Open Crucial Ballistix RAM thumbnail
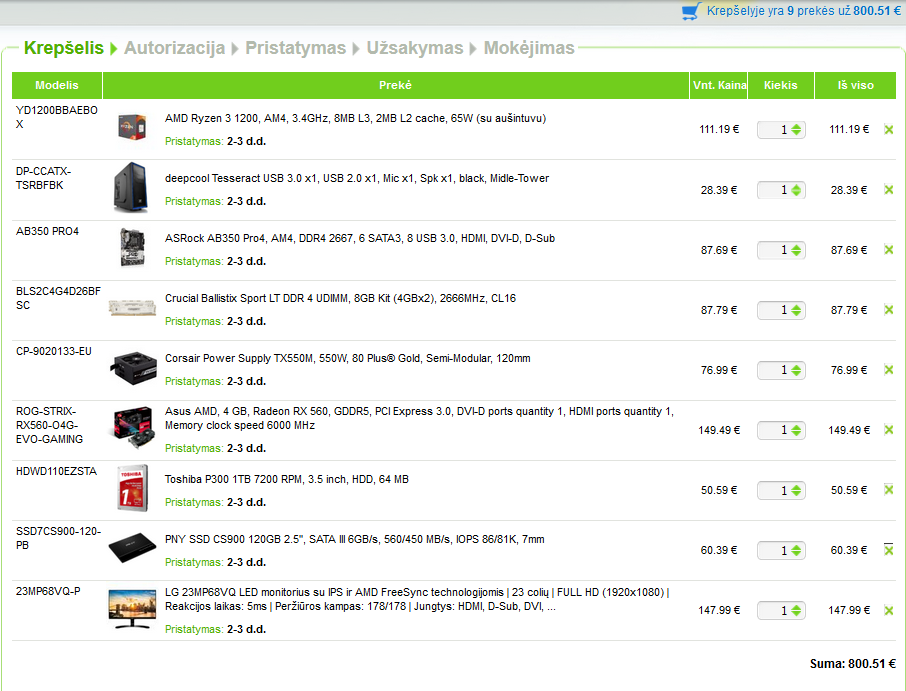Viewport: 906px width, 691px height. point(132,307)
